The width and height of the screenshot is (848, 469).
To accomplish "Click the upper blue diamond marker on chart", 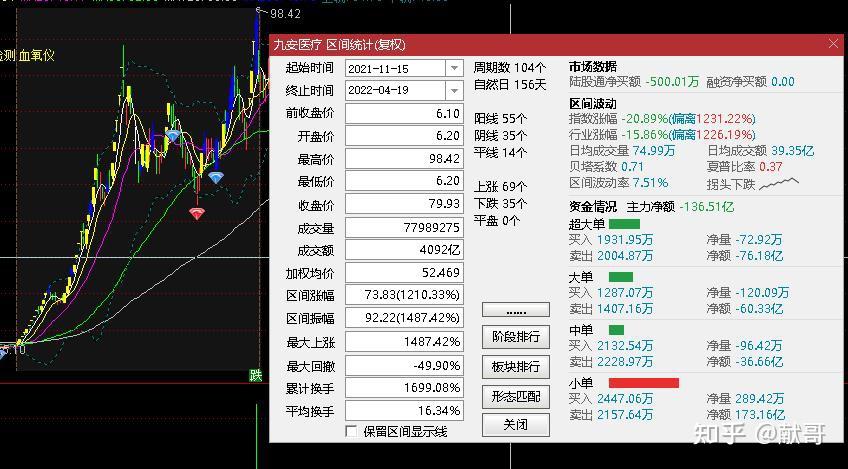I will pyautogui.click(x=173, y=135).
